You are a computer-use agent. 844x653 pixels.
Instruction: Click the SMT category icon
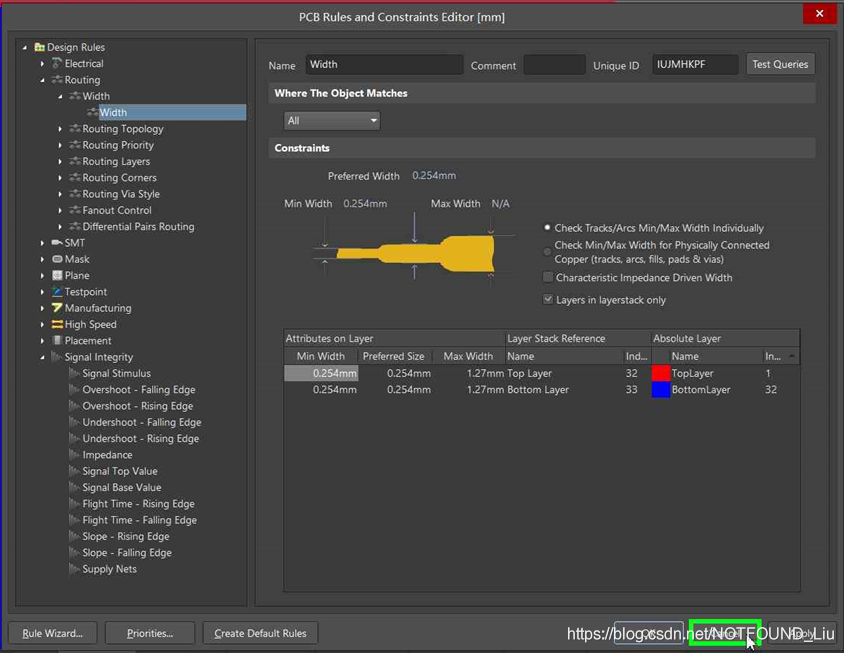coord(57,243)
